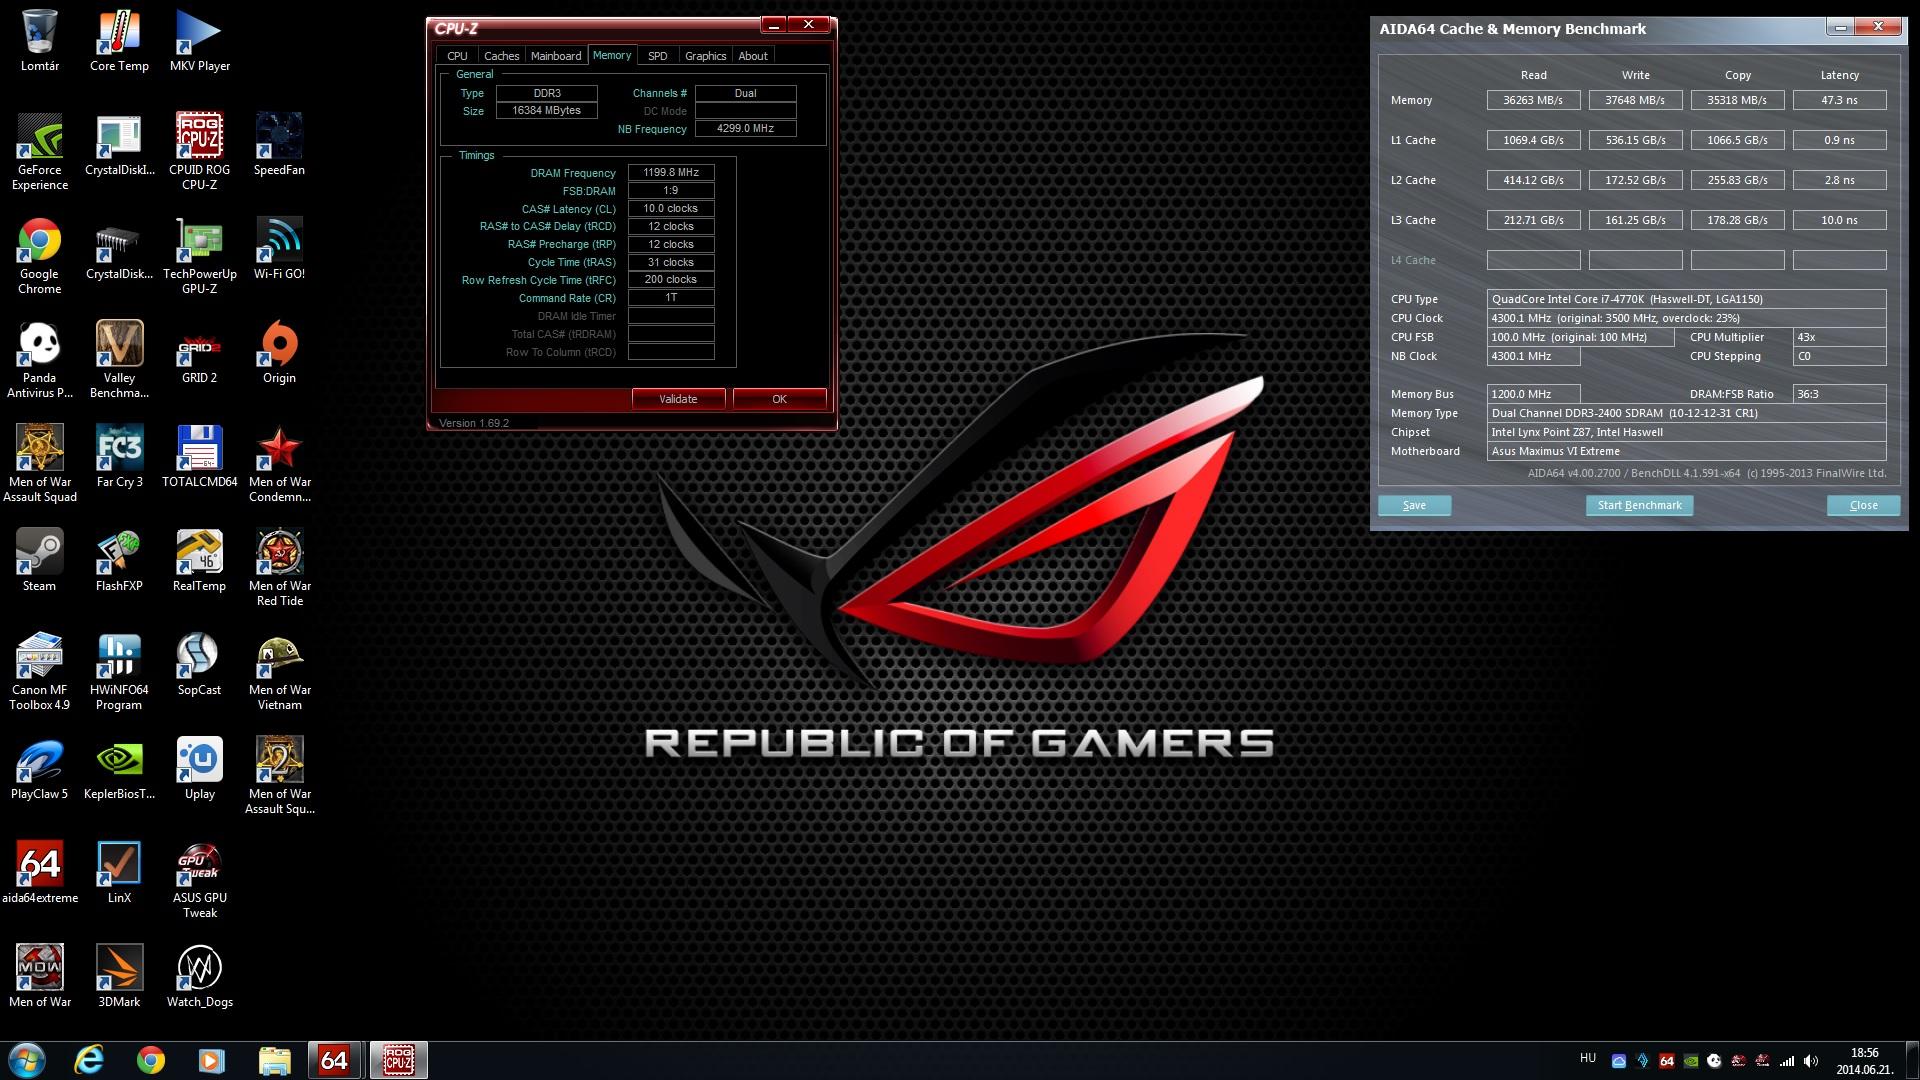Click the ASUS GPU Tweak desktop icon

coord(199,880)
